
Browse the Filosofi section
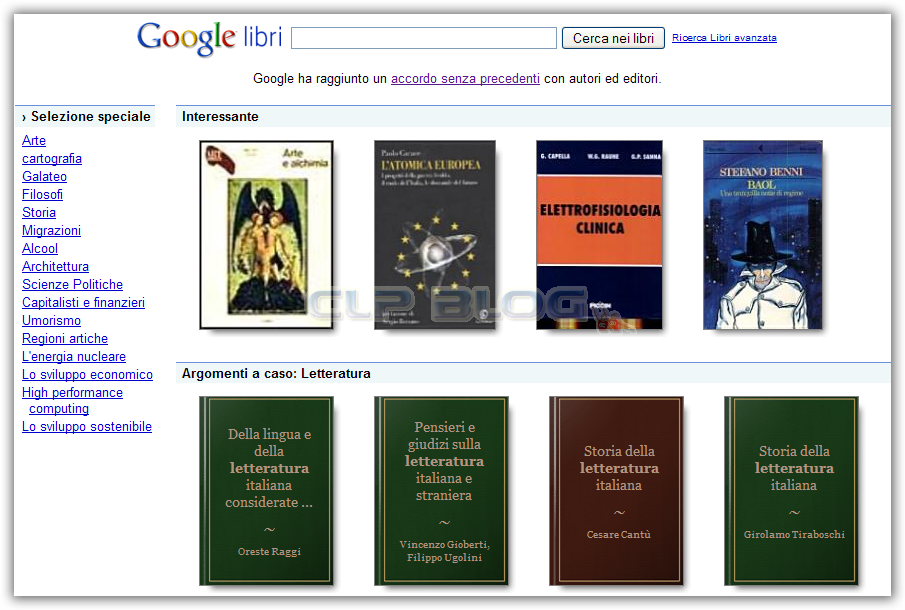[41, 194]
